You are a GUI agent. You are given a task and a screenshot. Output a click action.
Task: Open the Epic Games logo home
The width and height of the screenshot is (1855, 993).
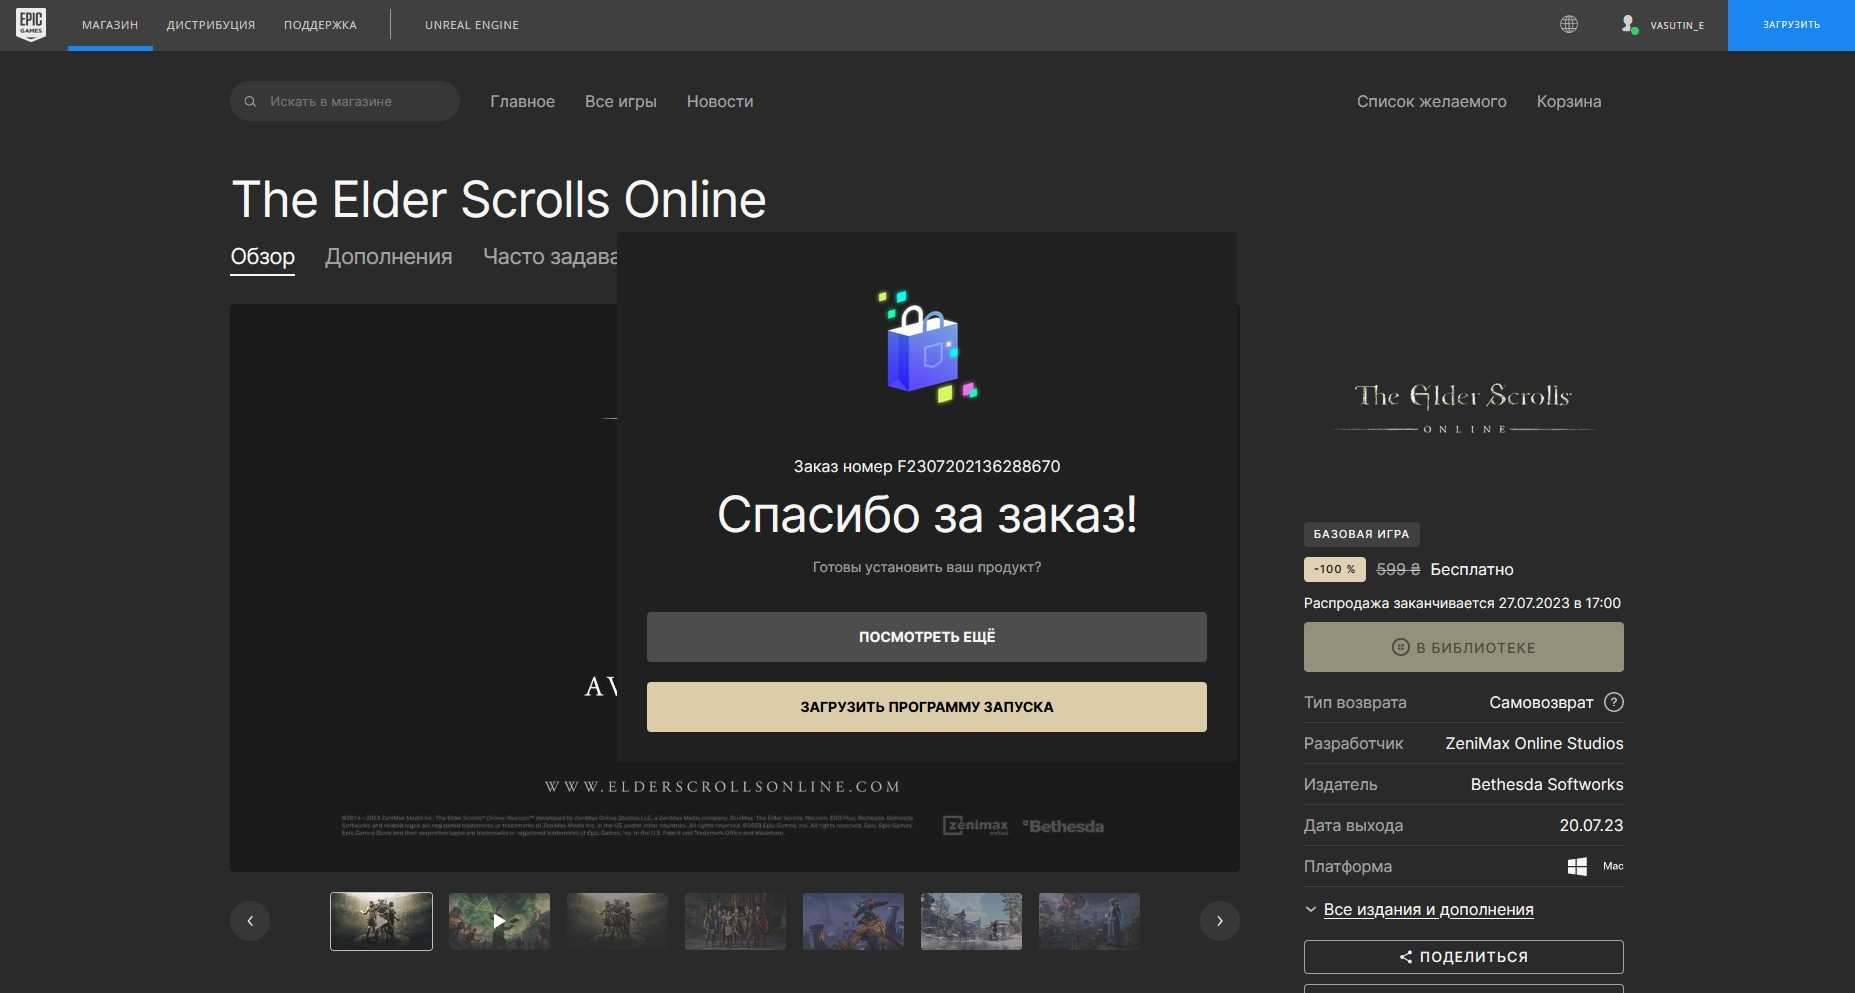31,24
